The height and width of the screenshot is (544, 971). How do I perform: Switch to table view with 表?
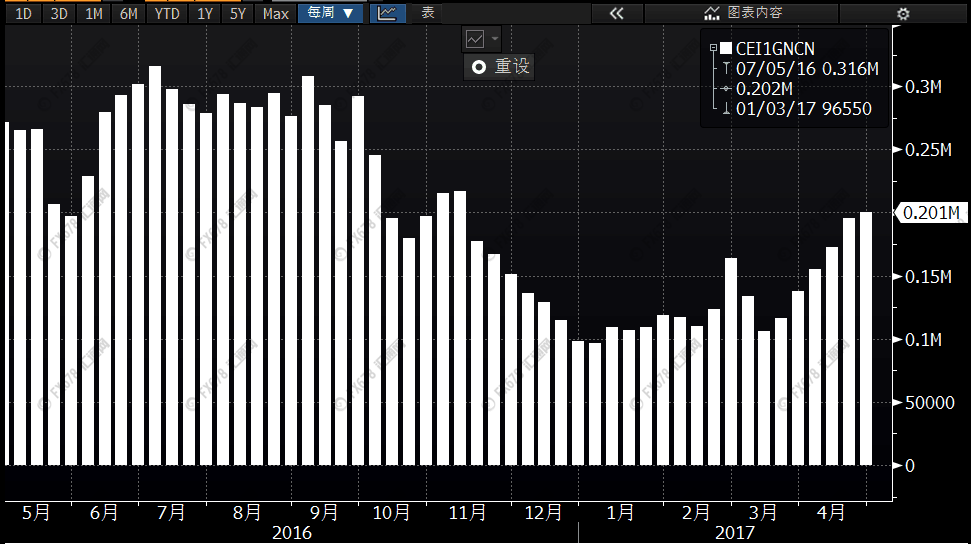pyautogui.click(x=428, y=13)
